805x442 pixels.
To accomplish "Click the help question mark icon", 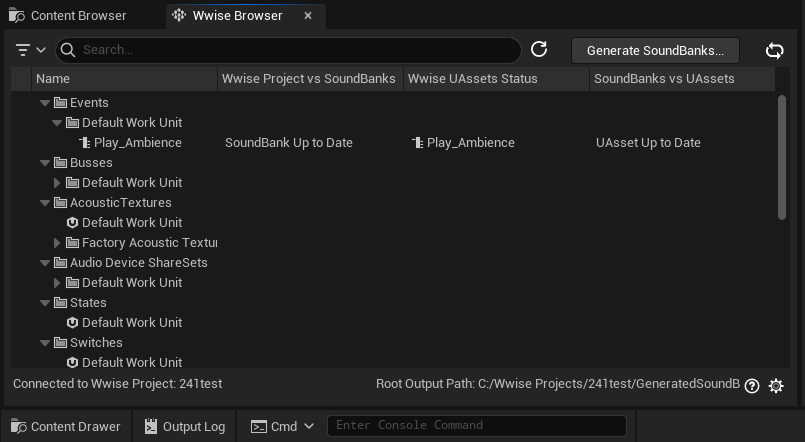I will pyautogui.click(x=752, y=385).
